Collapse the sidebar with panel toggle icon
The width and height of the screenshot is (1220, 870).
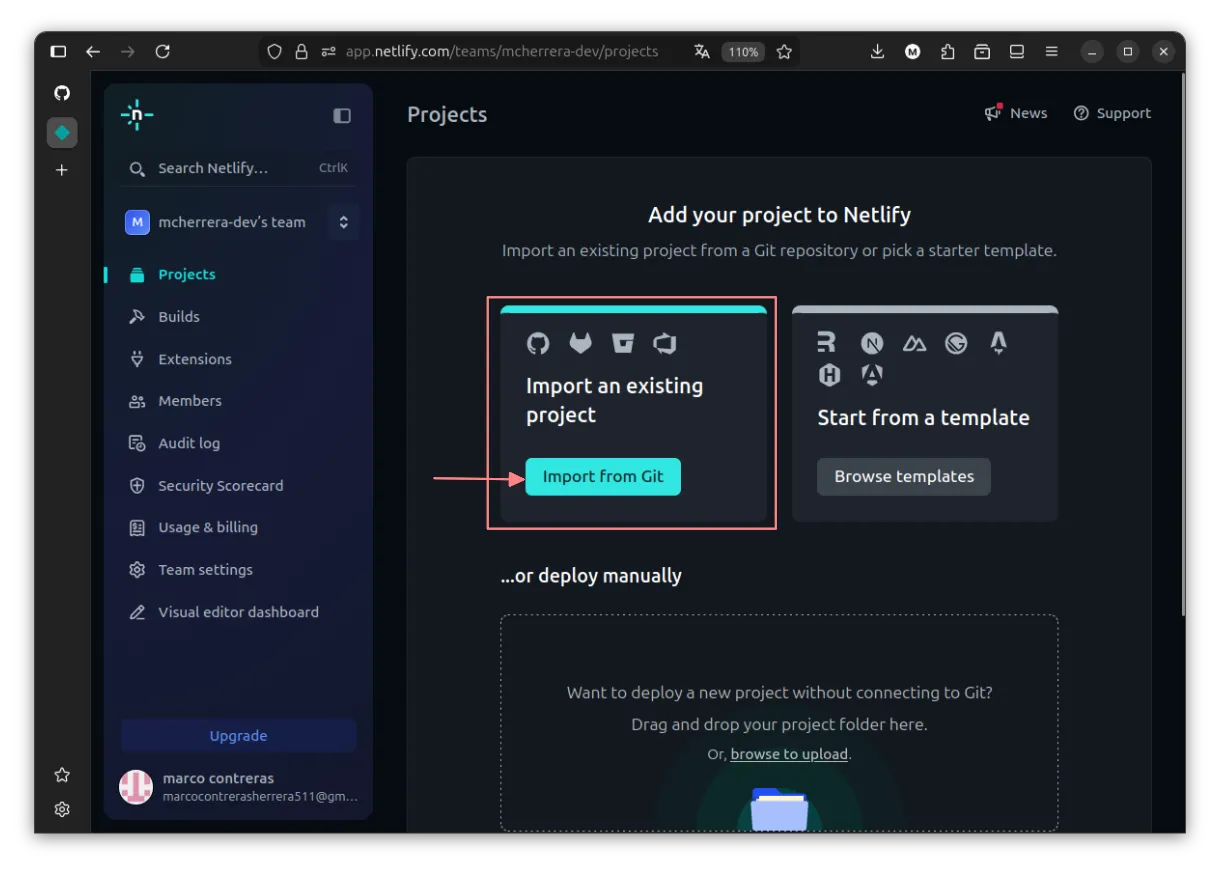(342, 116)
